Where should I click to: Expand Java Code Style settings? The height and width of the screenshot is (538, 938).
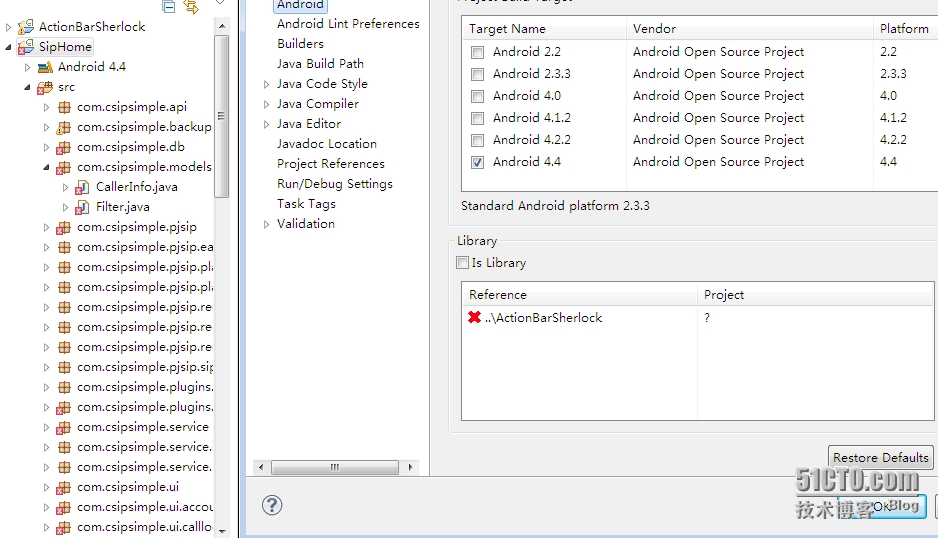[266, 84]
